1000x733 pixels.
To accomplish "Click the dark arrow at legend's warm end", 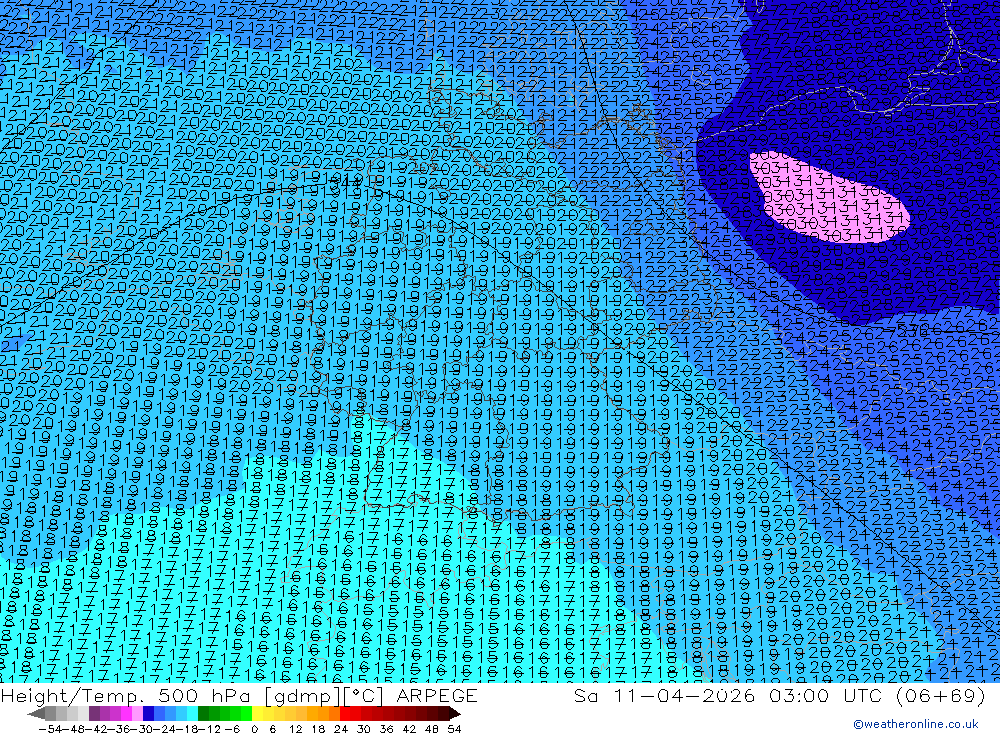I will pos(455,714).
